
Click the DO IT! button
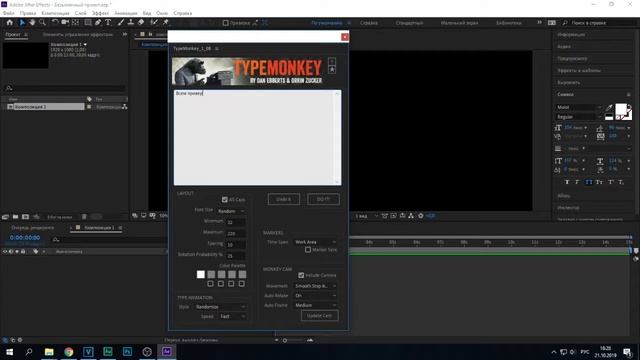tap(323, 199)
